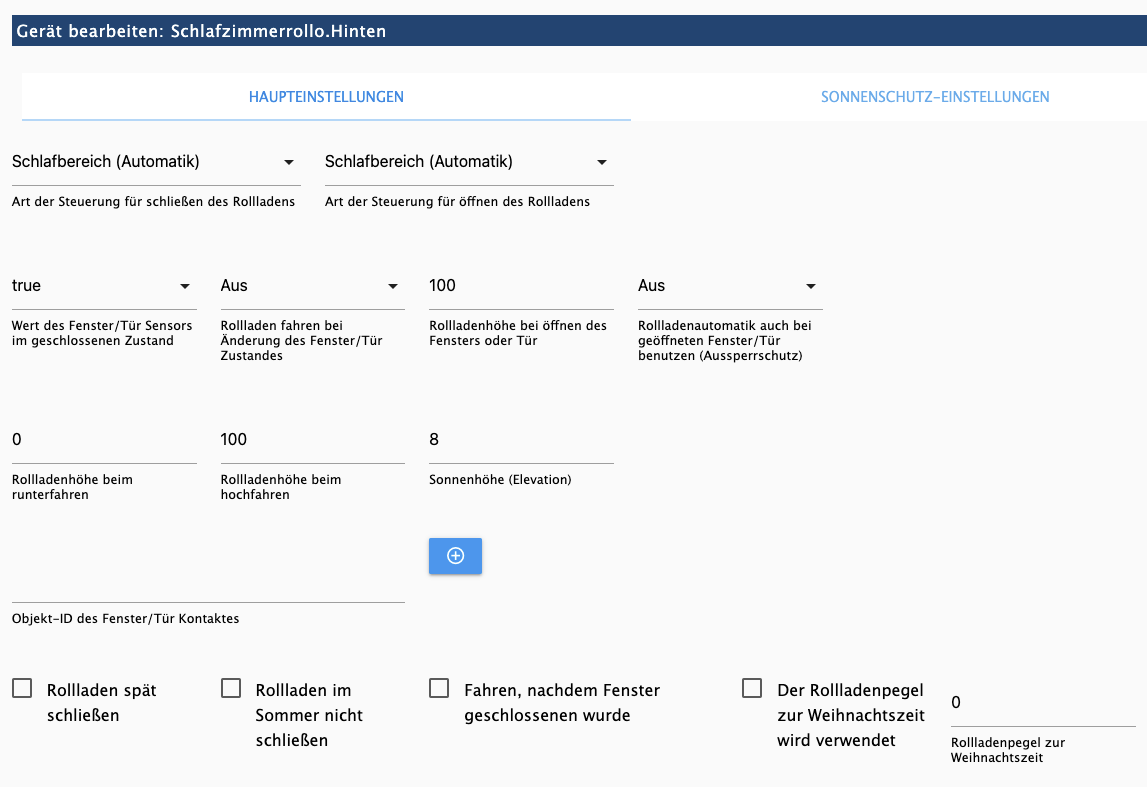1147x787 pixels.
Task: Enable the 'Rollladen spät schließen' checkbox
Action: coord(22,689)
